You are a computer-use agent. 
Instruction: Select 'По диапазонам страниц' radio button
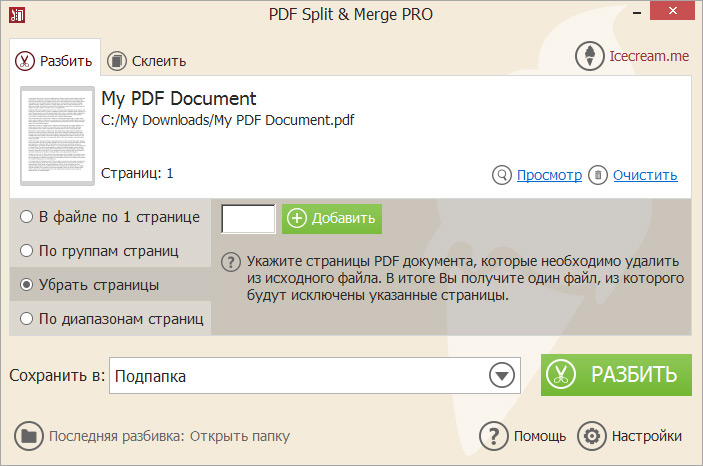click(x=26, y=318)
